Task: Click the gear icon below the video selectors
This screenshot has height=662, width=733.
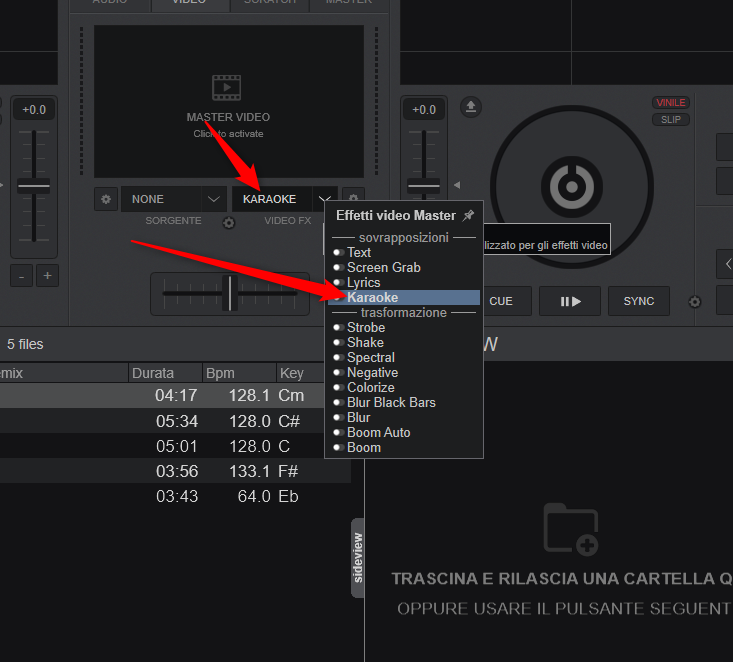Action: pos(228,222)
